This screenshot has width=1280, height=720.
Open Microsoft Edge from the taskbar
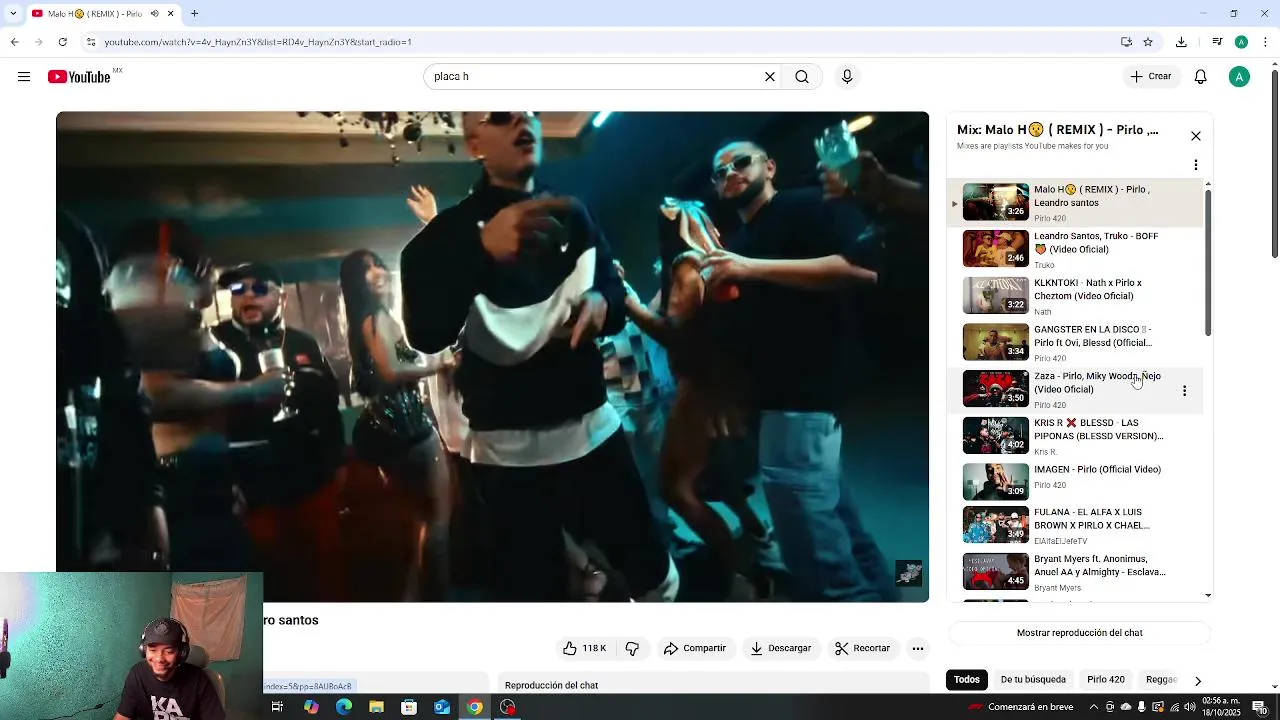(343, 707)
